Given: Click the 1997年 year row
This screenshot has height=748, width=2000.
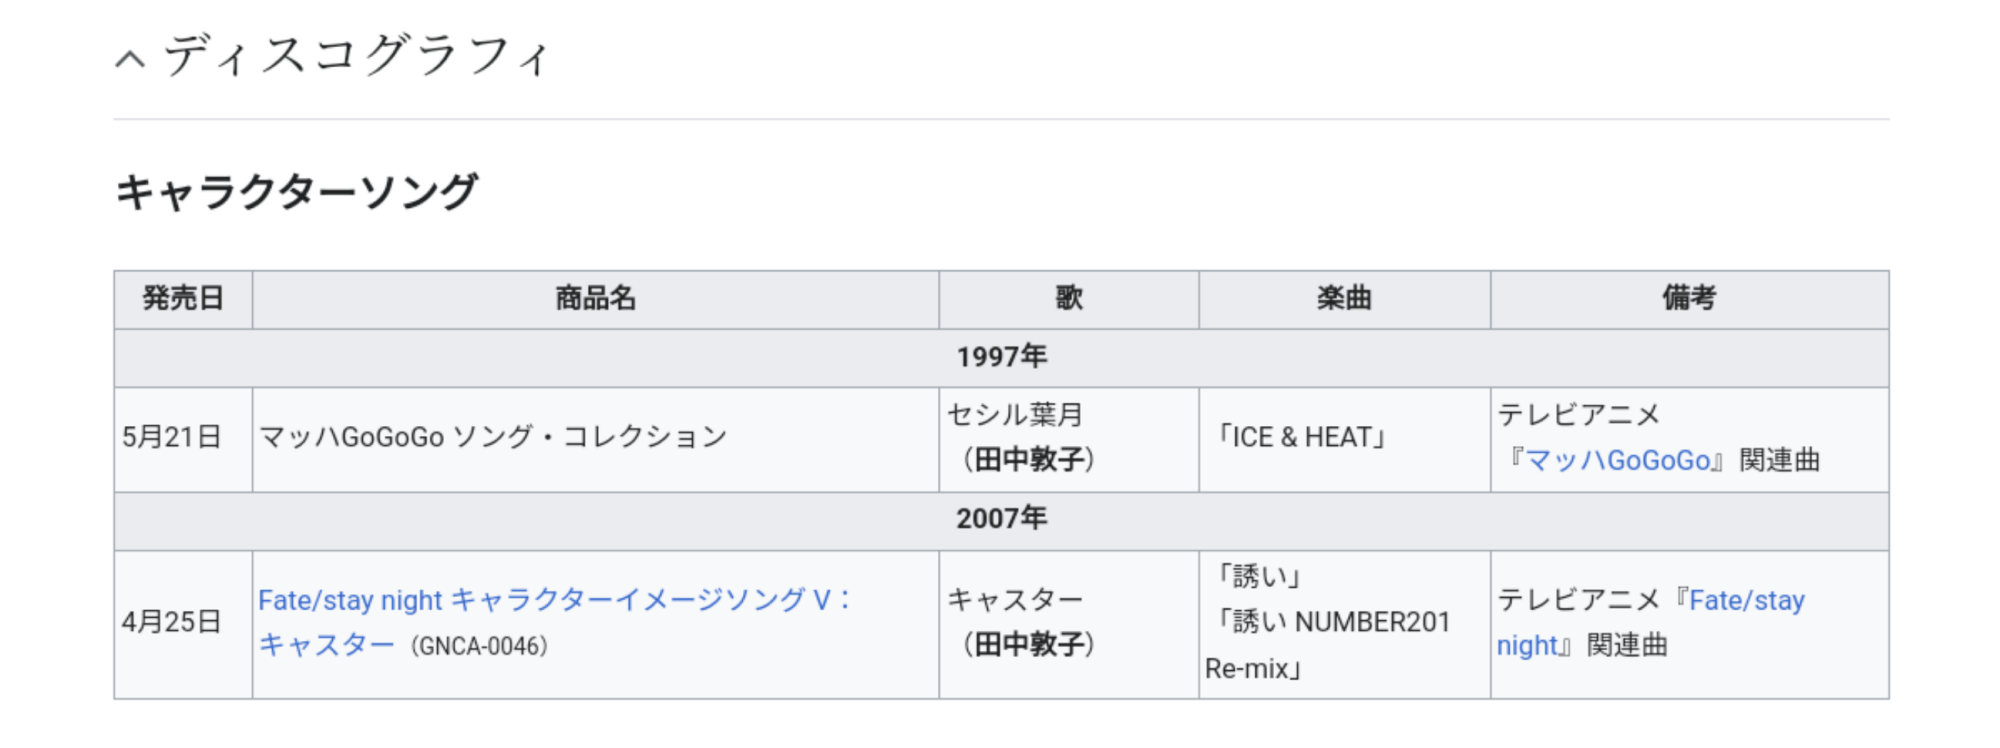Looking at the screenshot, I should click(x=1001, y=357).
